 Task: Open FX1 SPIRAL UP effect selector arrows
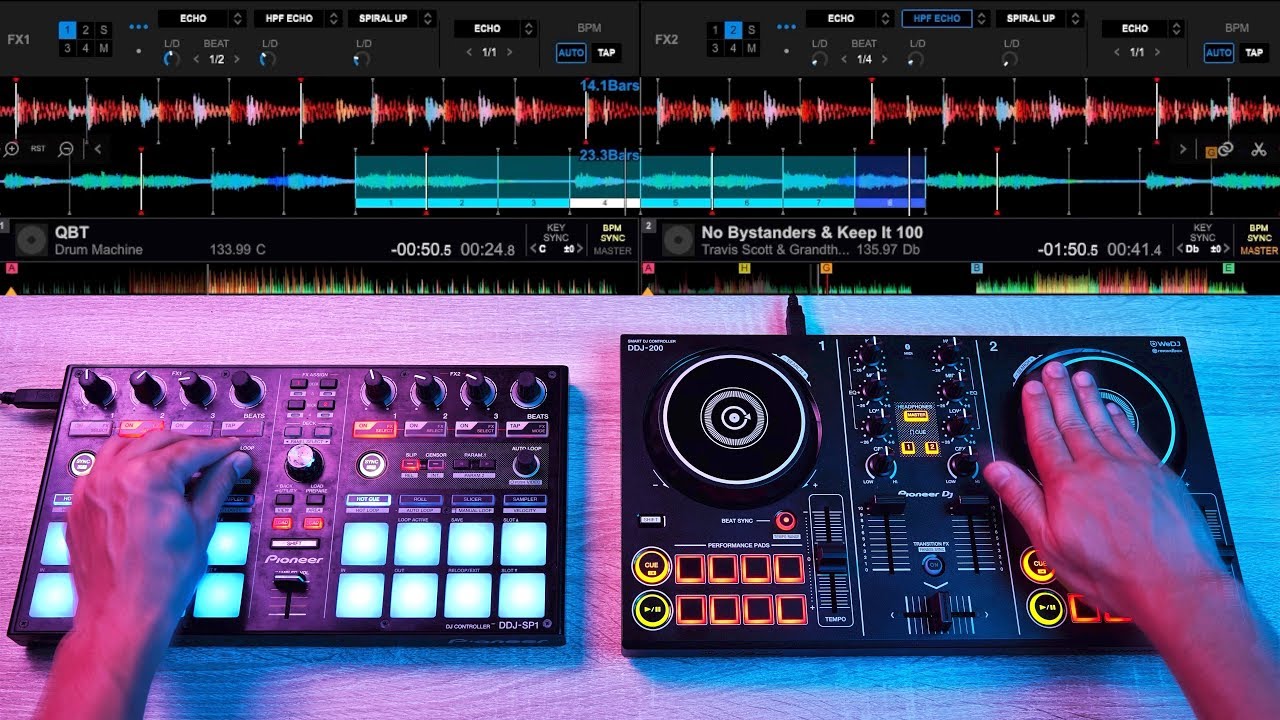coord(428,18)
